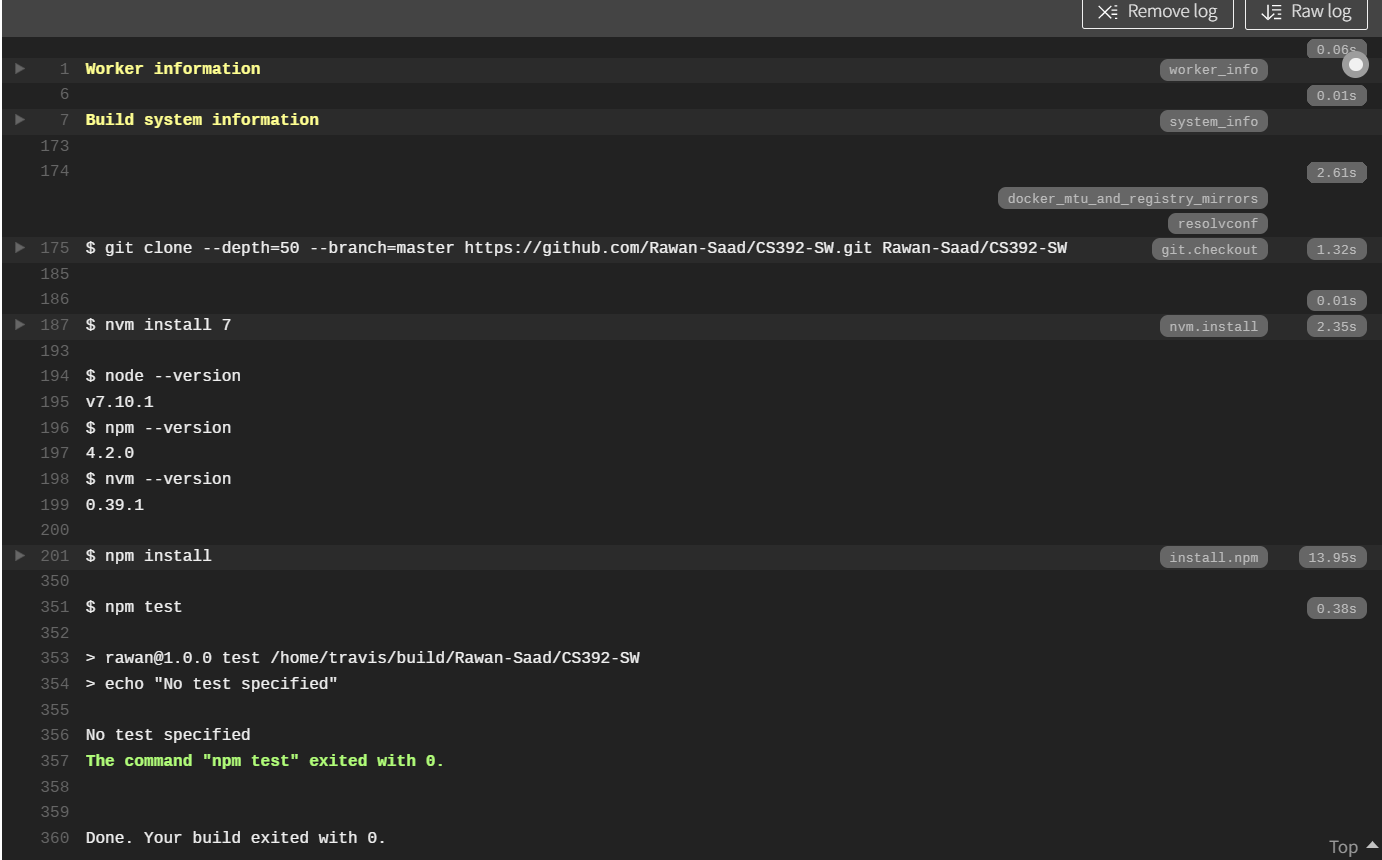Expand the Worker information fold

tap(19, 68)
